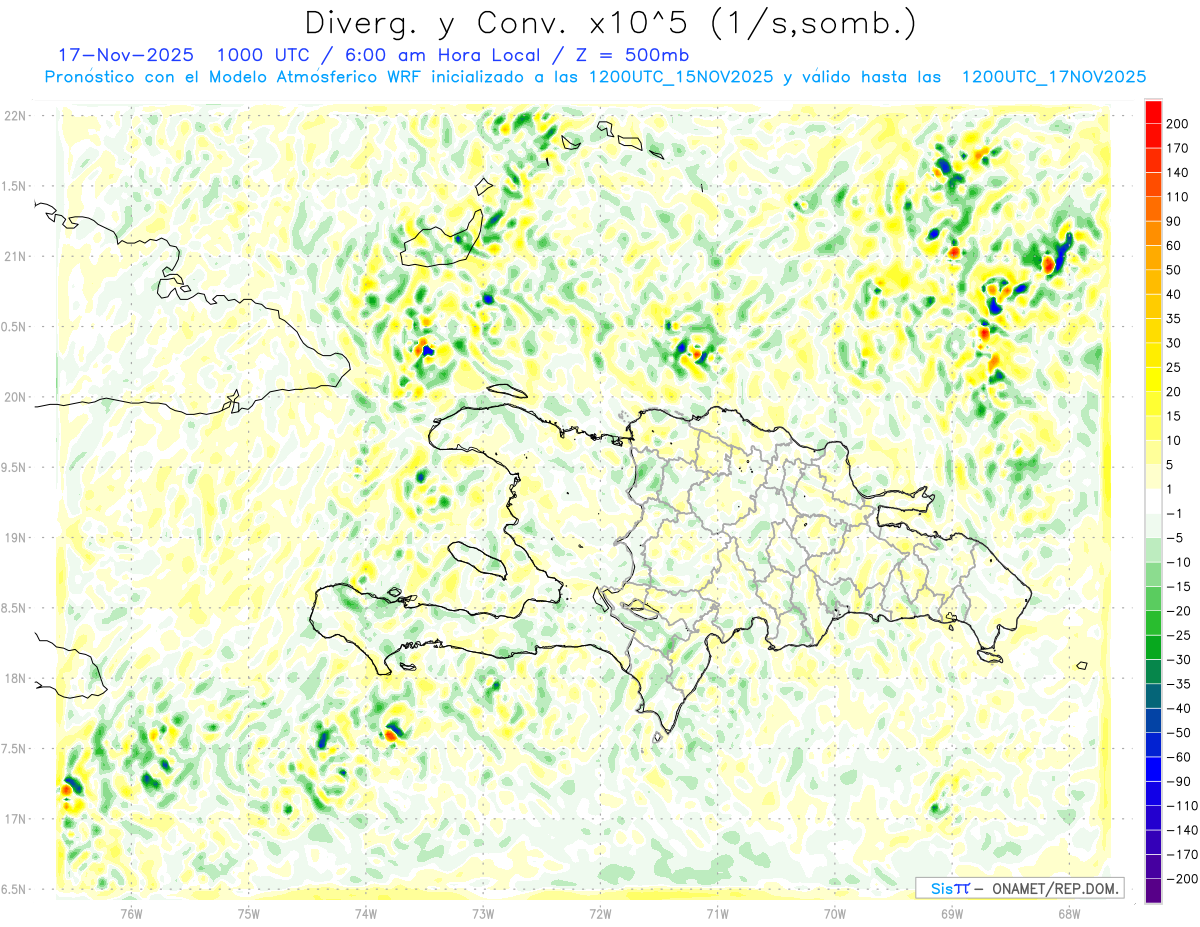1200x927 pixels.
Task: Click the '-5' colorbar value
Action: point(1174,538)
